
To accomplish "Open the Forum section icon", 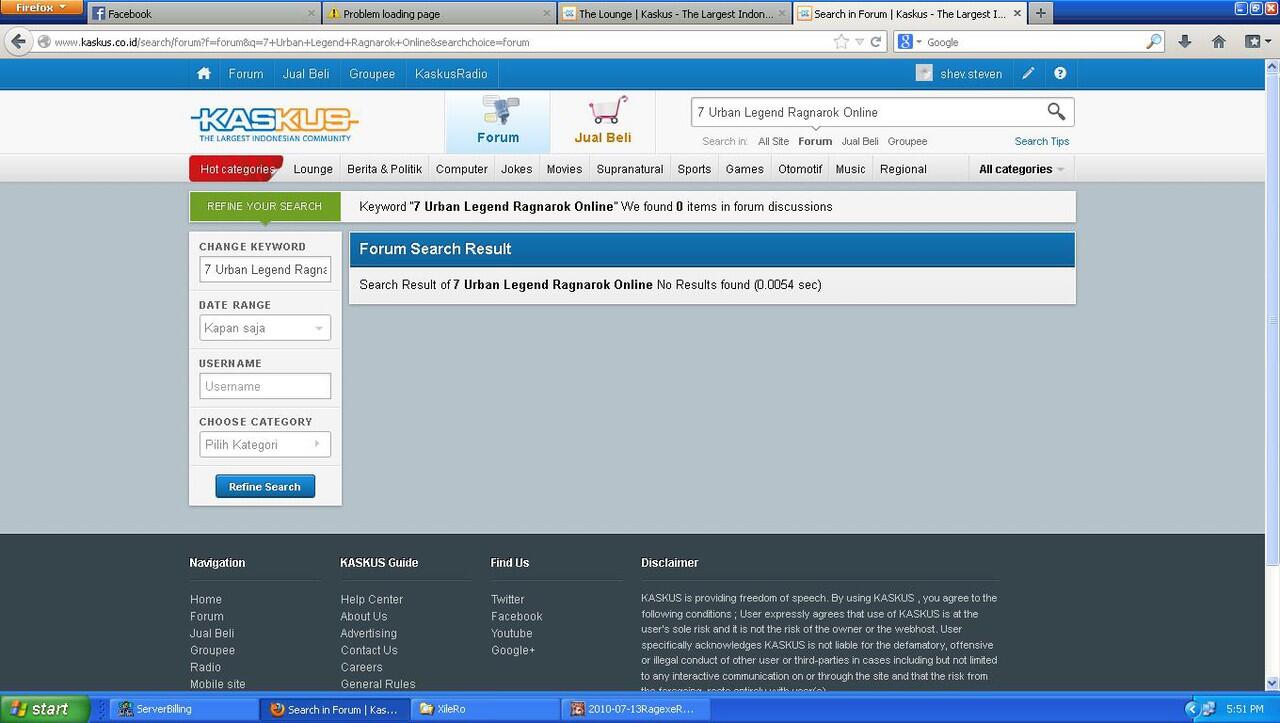I will 498,110.
